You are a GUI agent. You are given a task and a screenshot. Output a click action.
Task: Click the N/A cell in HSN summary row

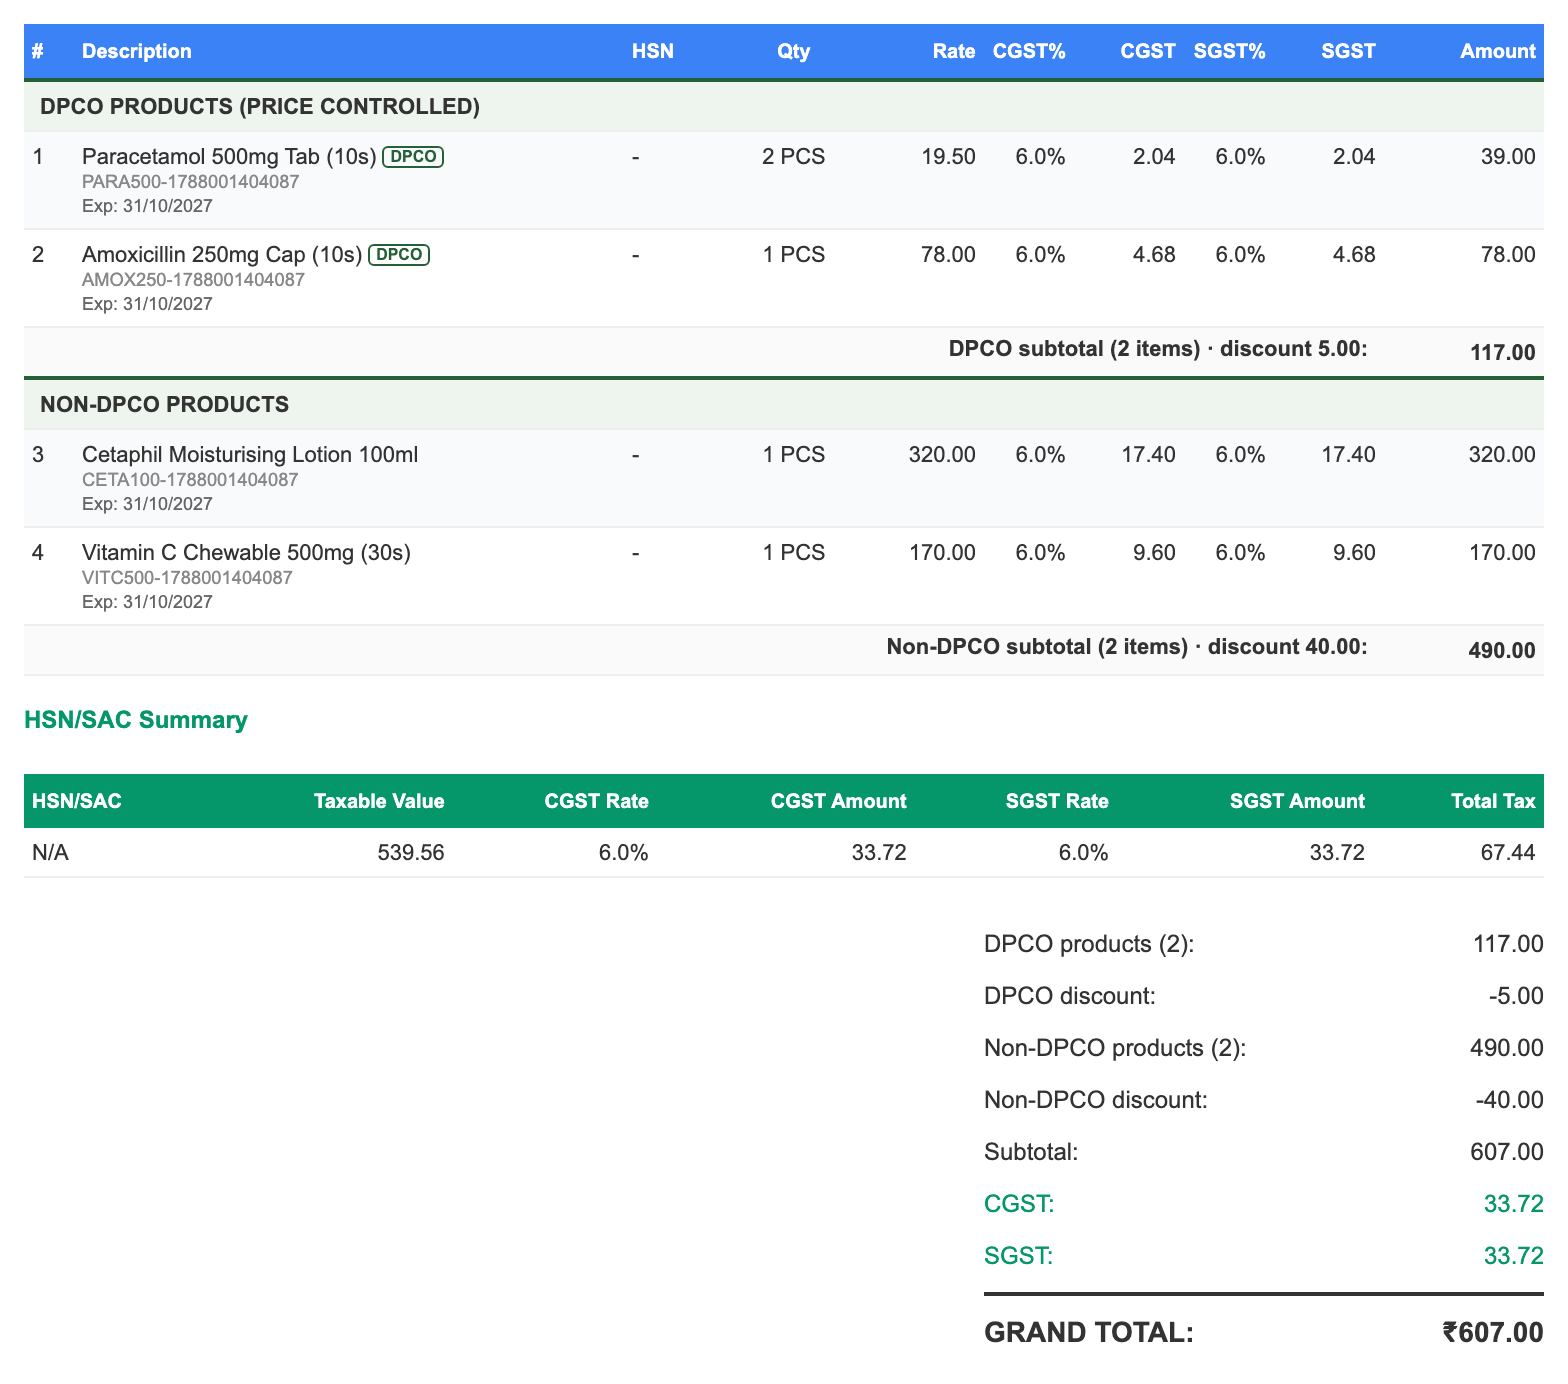[x=48, y=853]
